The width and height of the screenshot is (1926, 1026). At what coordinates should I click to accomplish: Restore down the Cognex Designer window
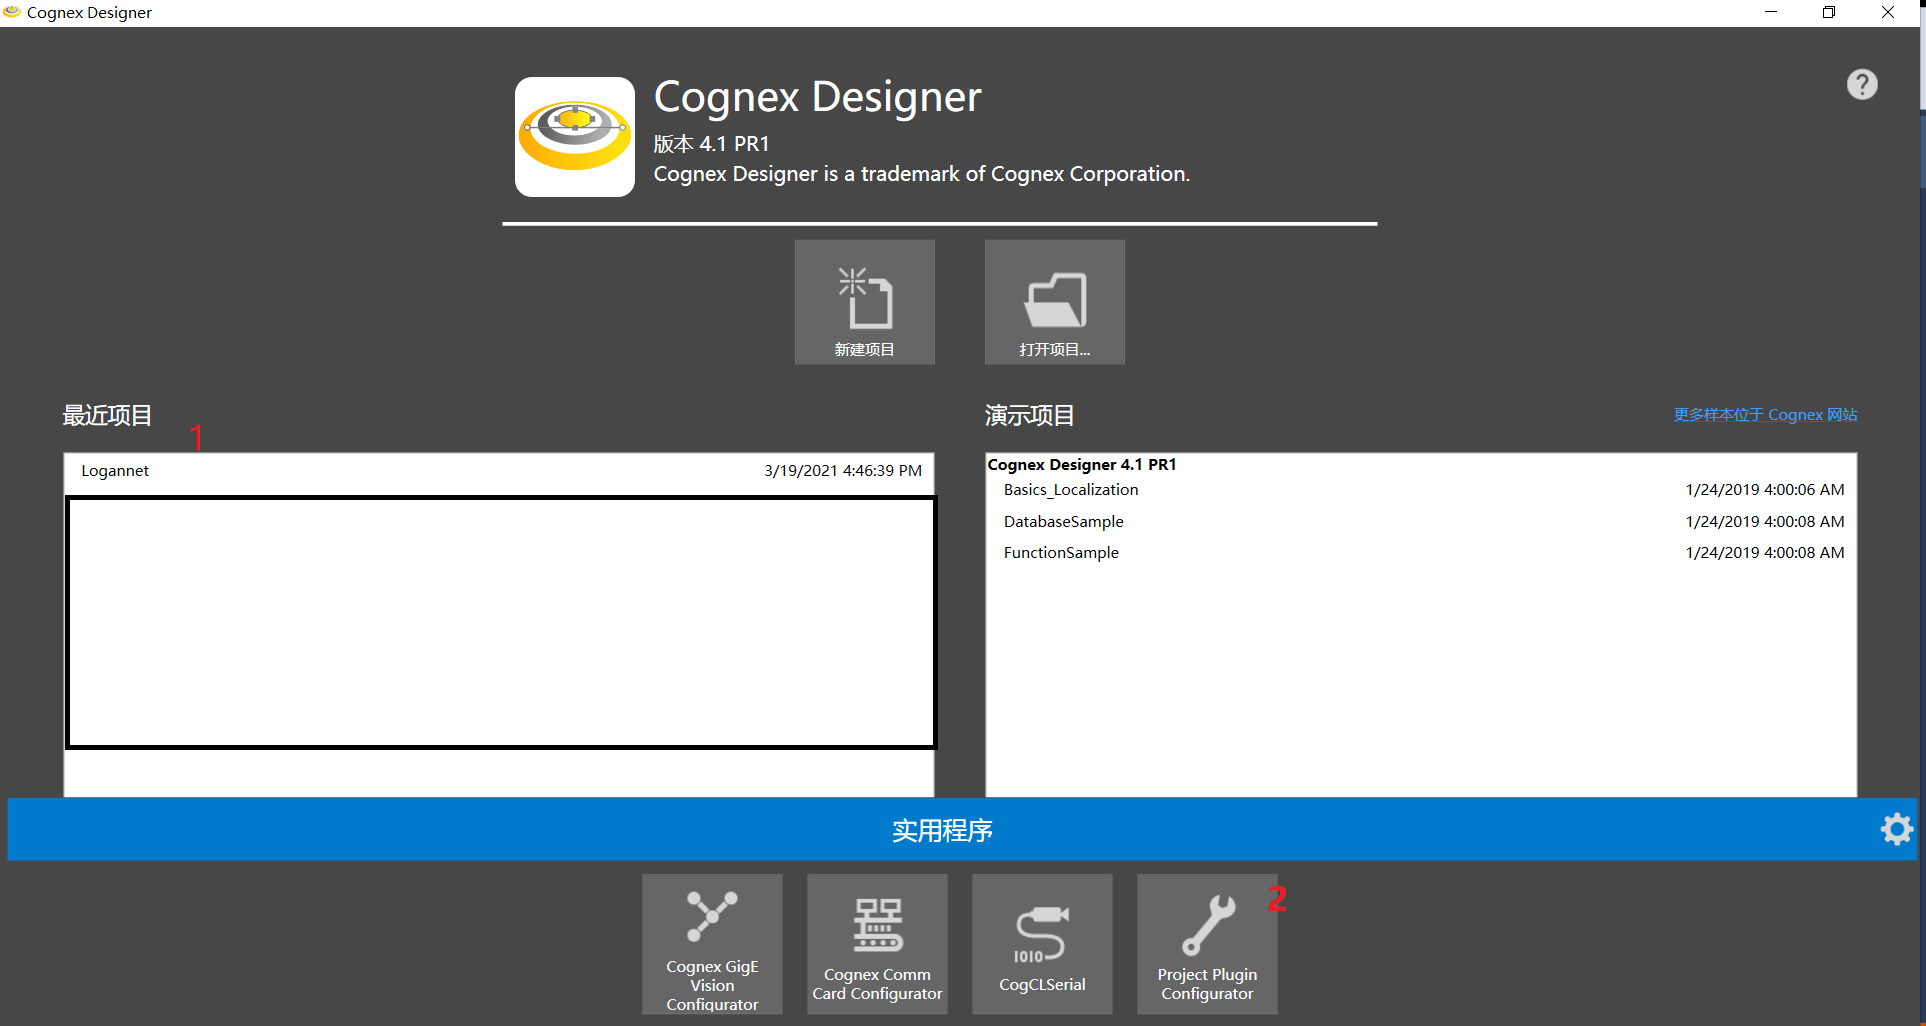point(1829,12)
